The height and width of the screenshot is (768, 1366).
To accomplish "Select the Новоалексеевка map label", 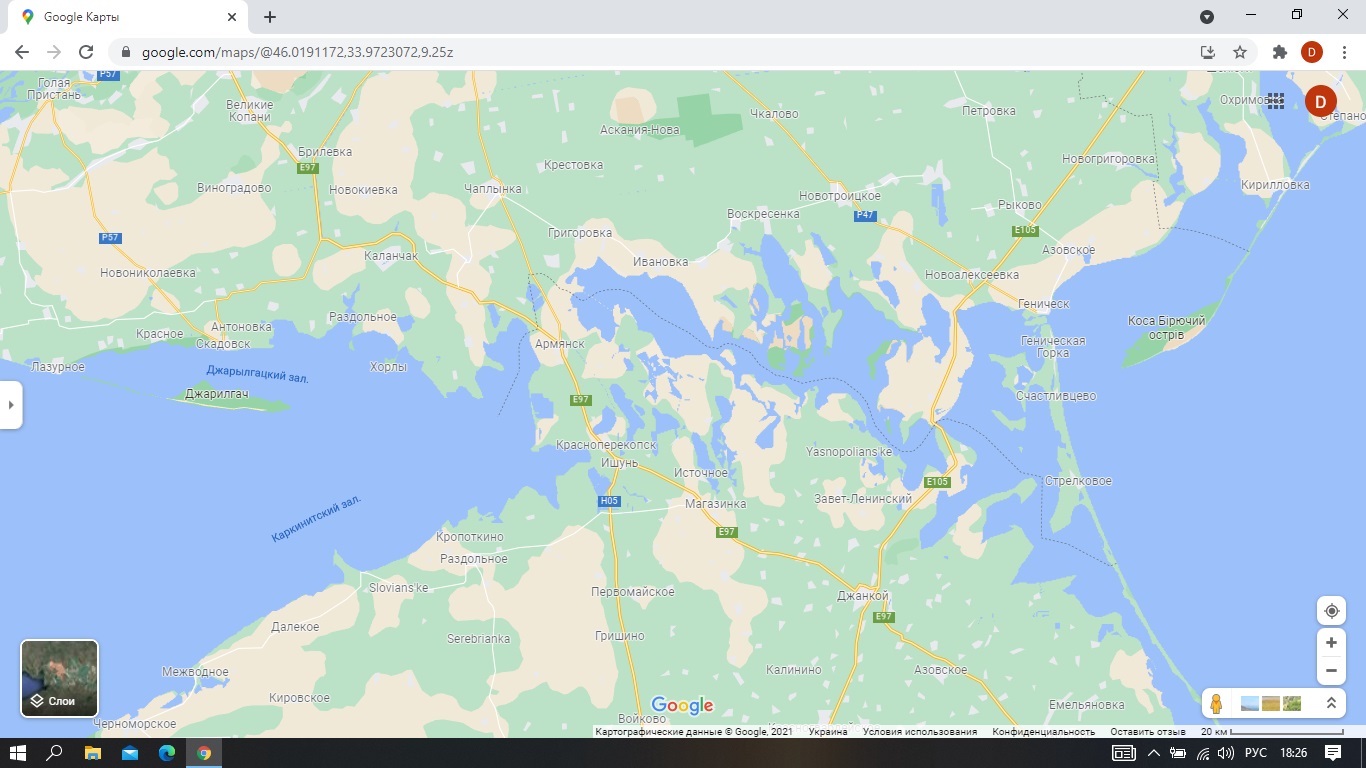I will [x=972, y=275].
